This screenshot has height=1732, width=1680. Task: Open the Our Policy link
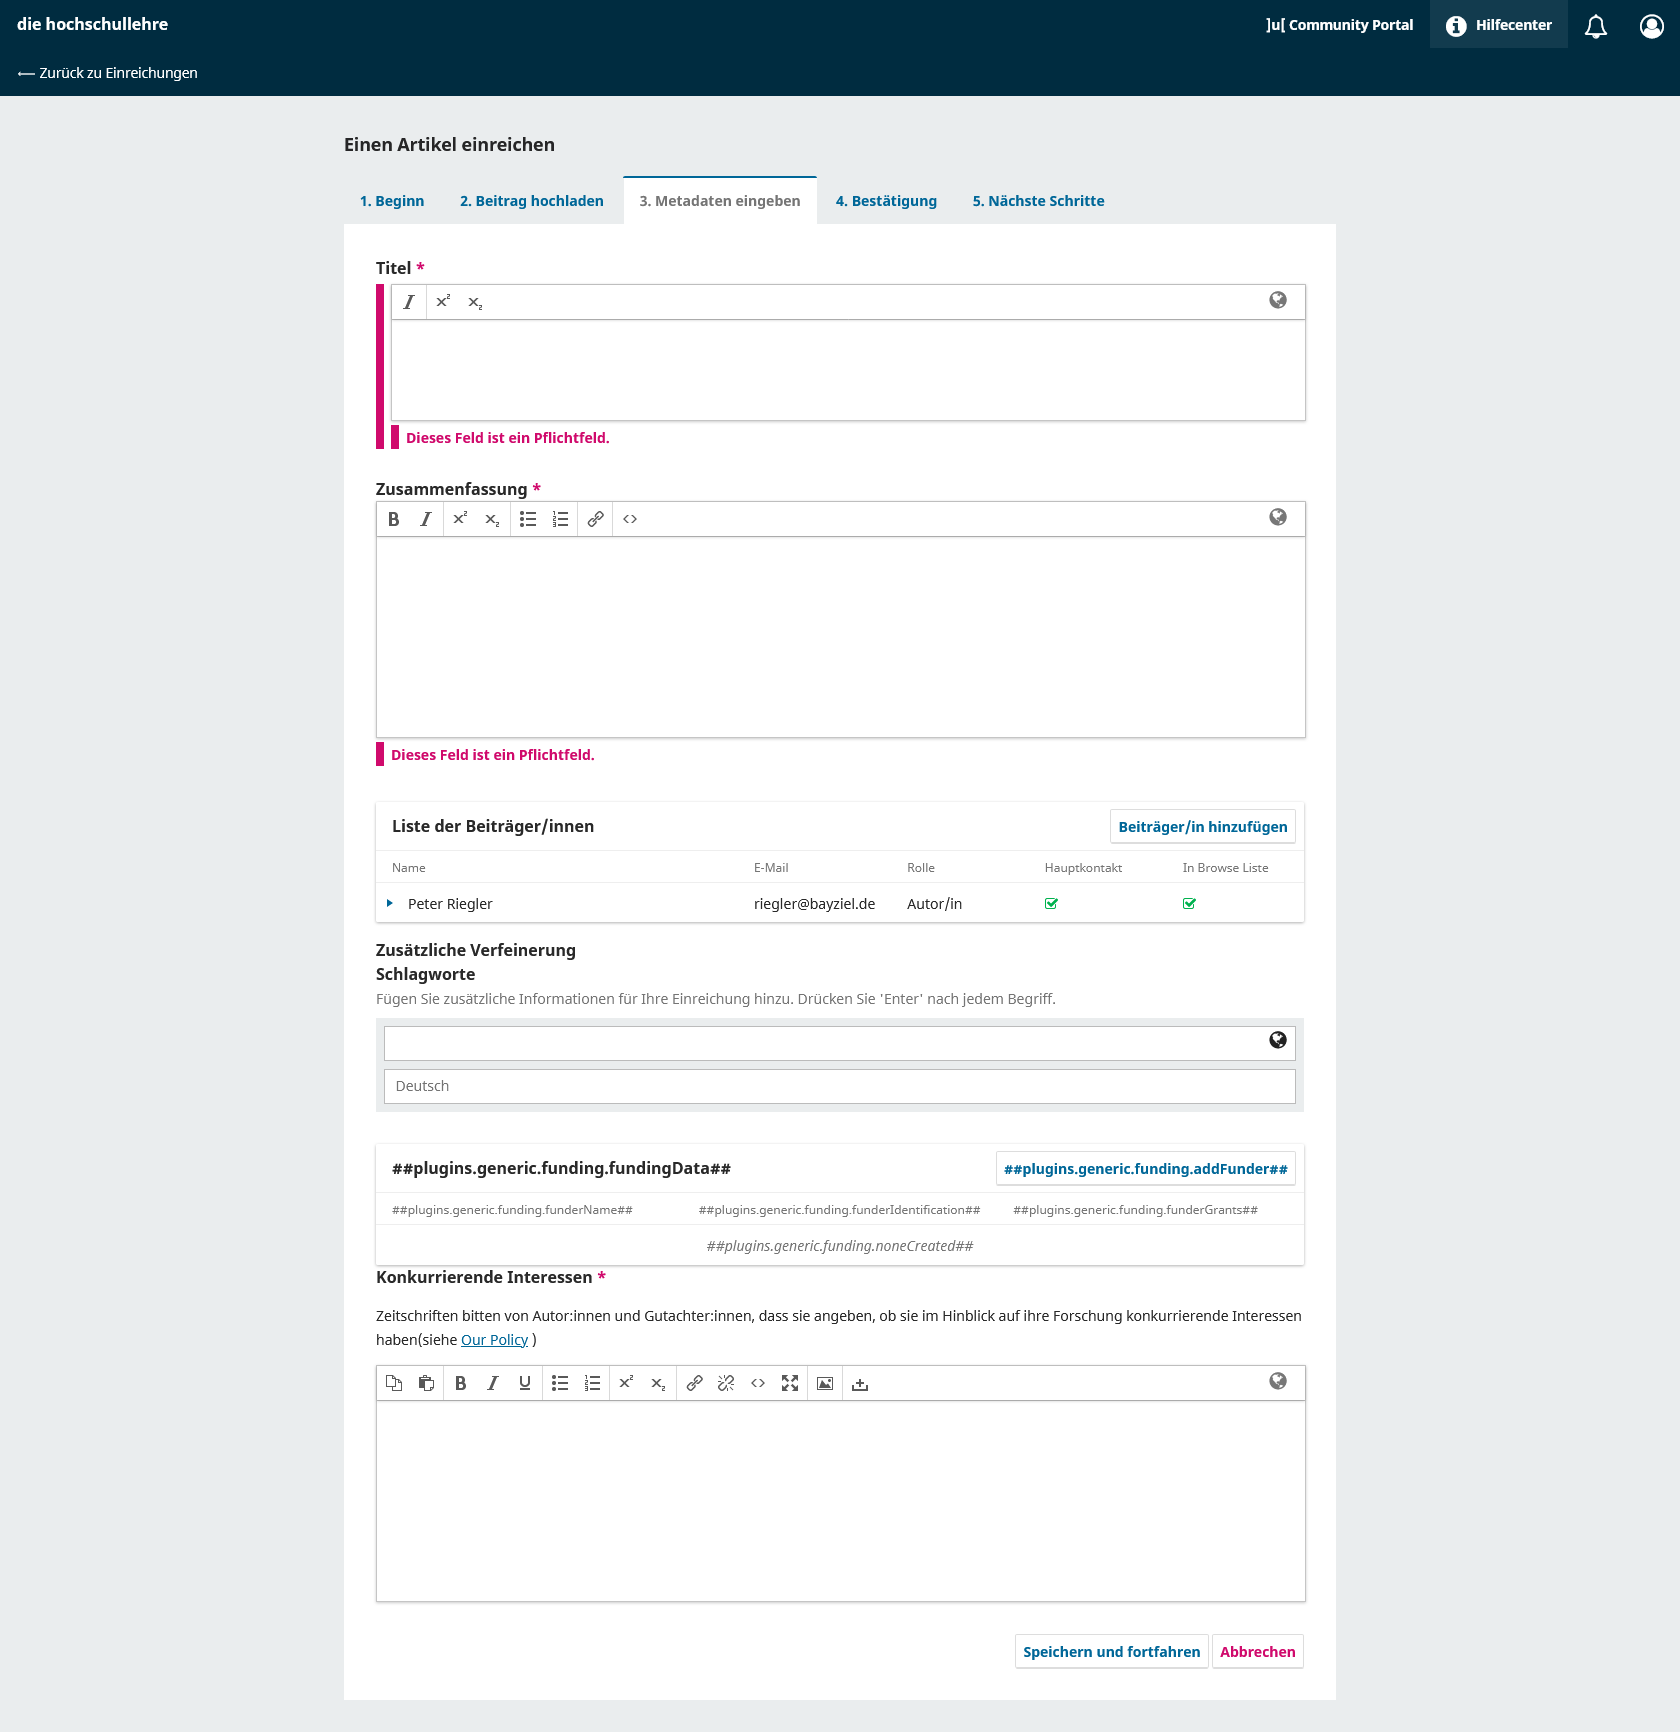[494, 1340]
